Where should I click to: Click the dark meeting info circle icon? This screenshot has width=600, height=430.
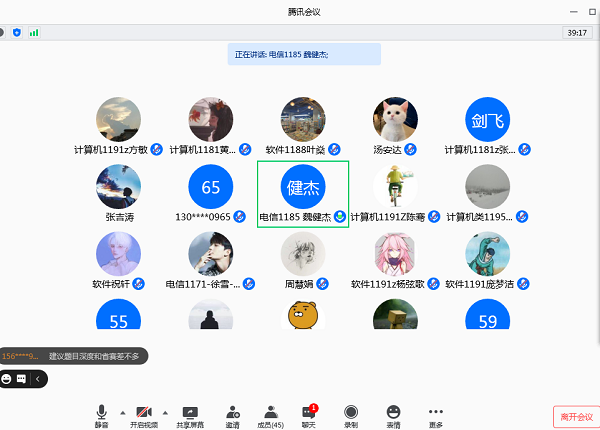(x=2, y=33)
